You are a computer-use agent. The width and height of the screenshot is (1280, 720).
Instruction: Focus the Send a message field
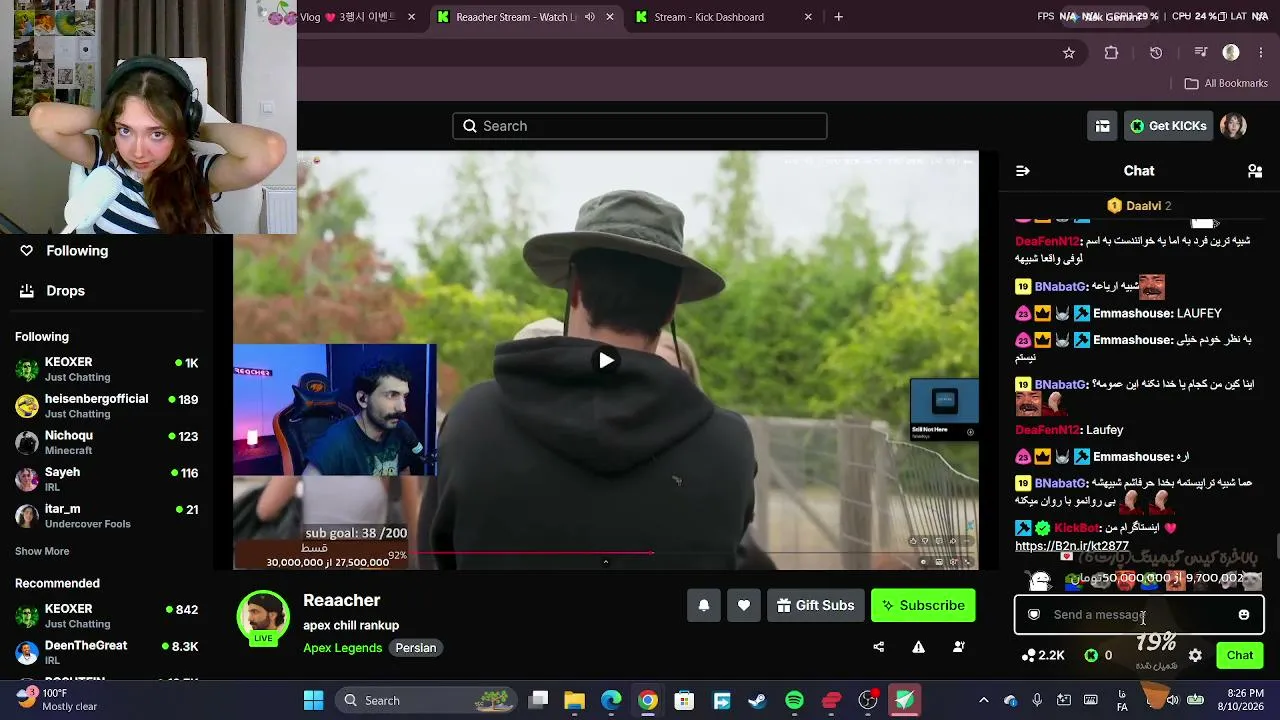pos(1139,615)
